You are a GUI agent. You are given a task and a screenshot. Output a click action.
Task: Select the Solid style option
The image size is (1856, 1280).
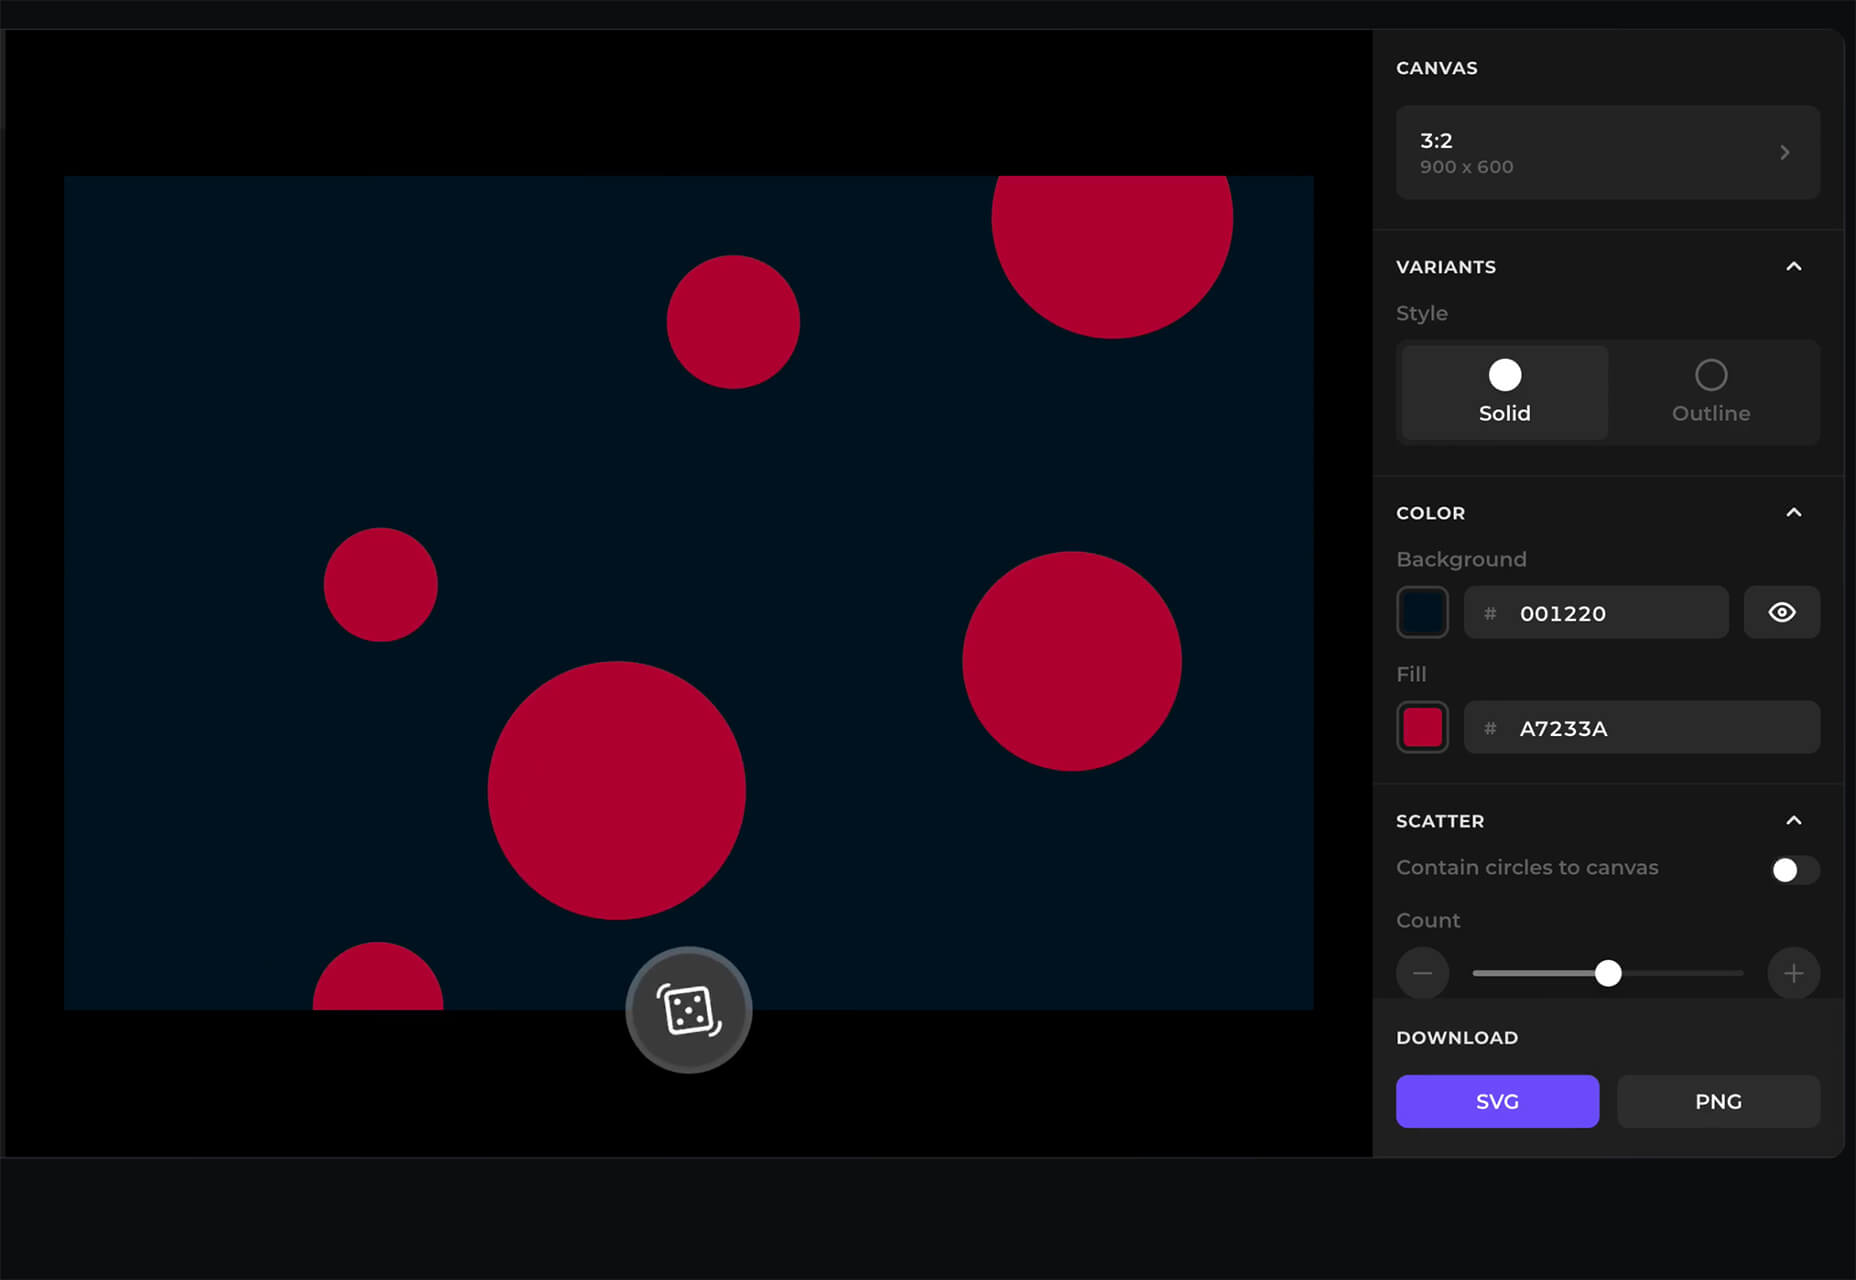pyautogui.click(x=1504, y=392)
